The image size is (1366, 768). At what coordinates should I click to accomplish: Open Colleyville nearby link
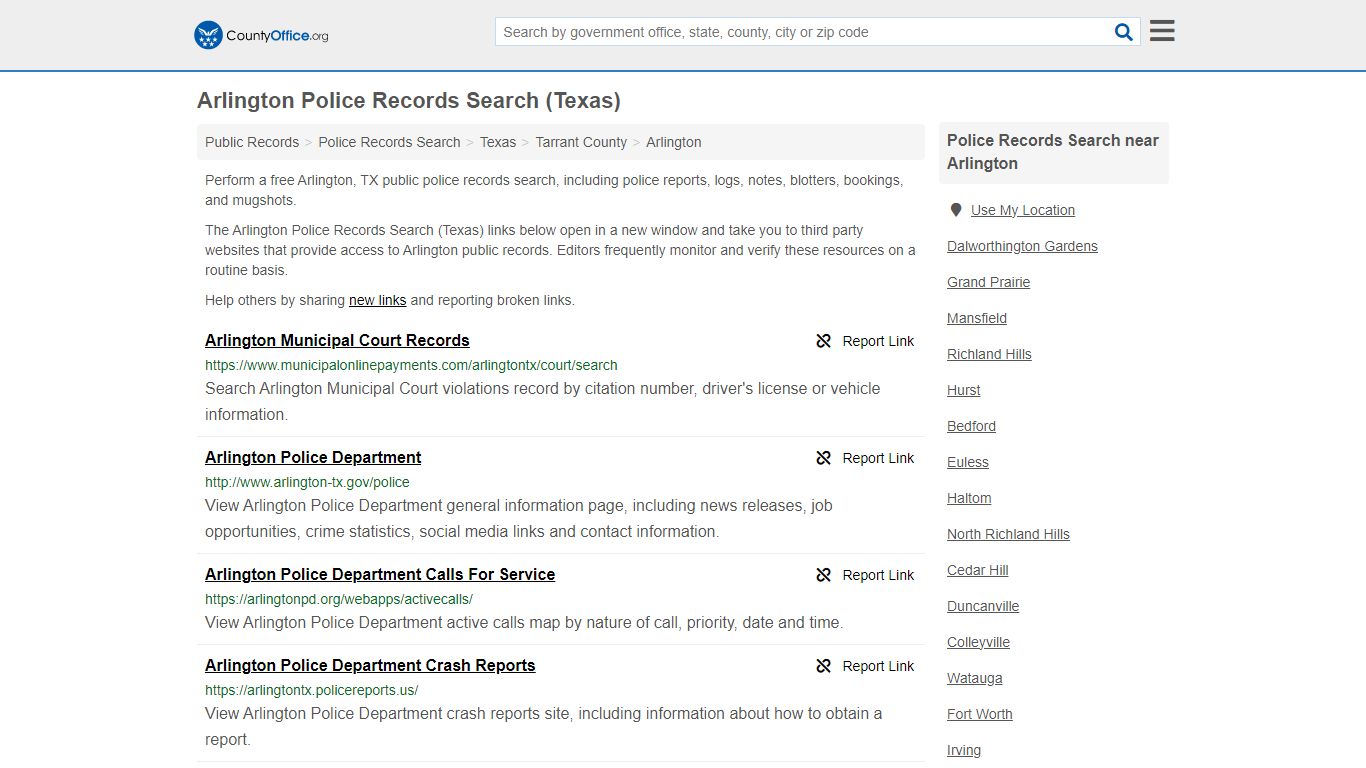point(978,642)
